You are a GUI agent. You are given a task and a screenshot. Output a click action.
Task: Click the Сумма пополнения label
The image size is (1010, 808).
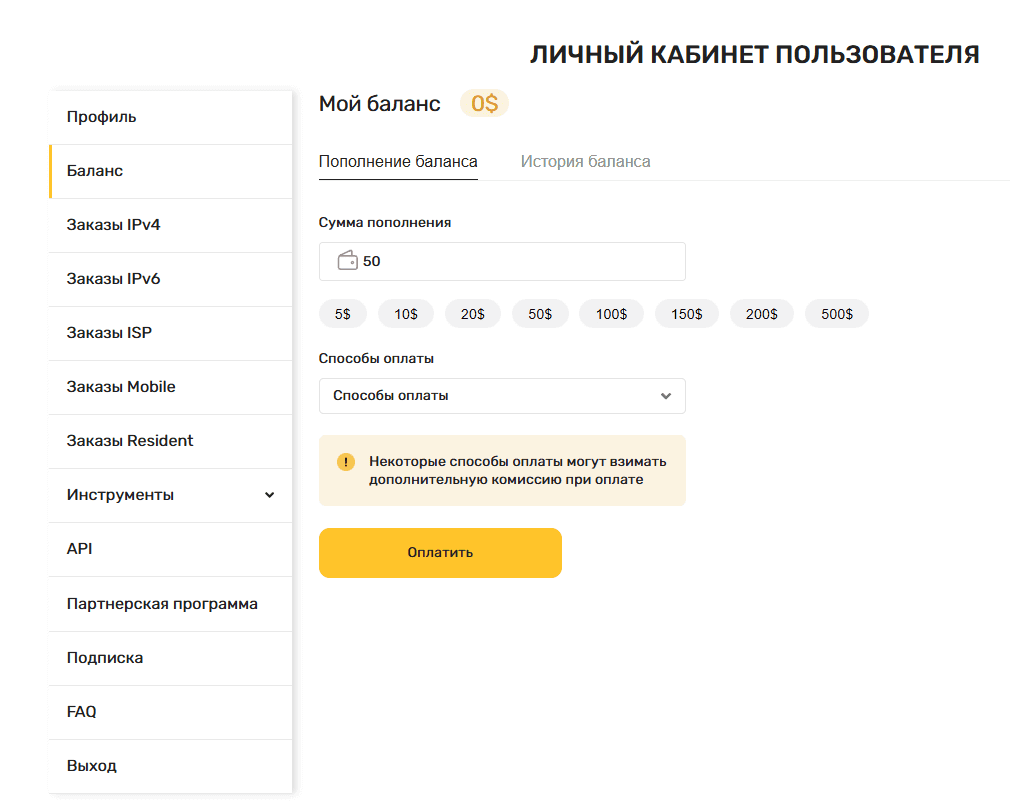pyautogui.click(x=385, y=223)
